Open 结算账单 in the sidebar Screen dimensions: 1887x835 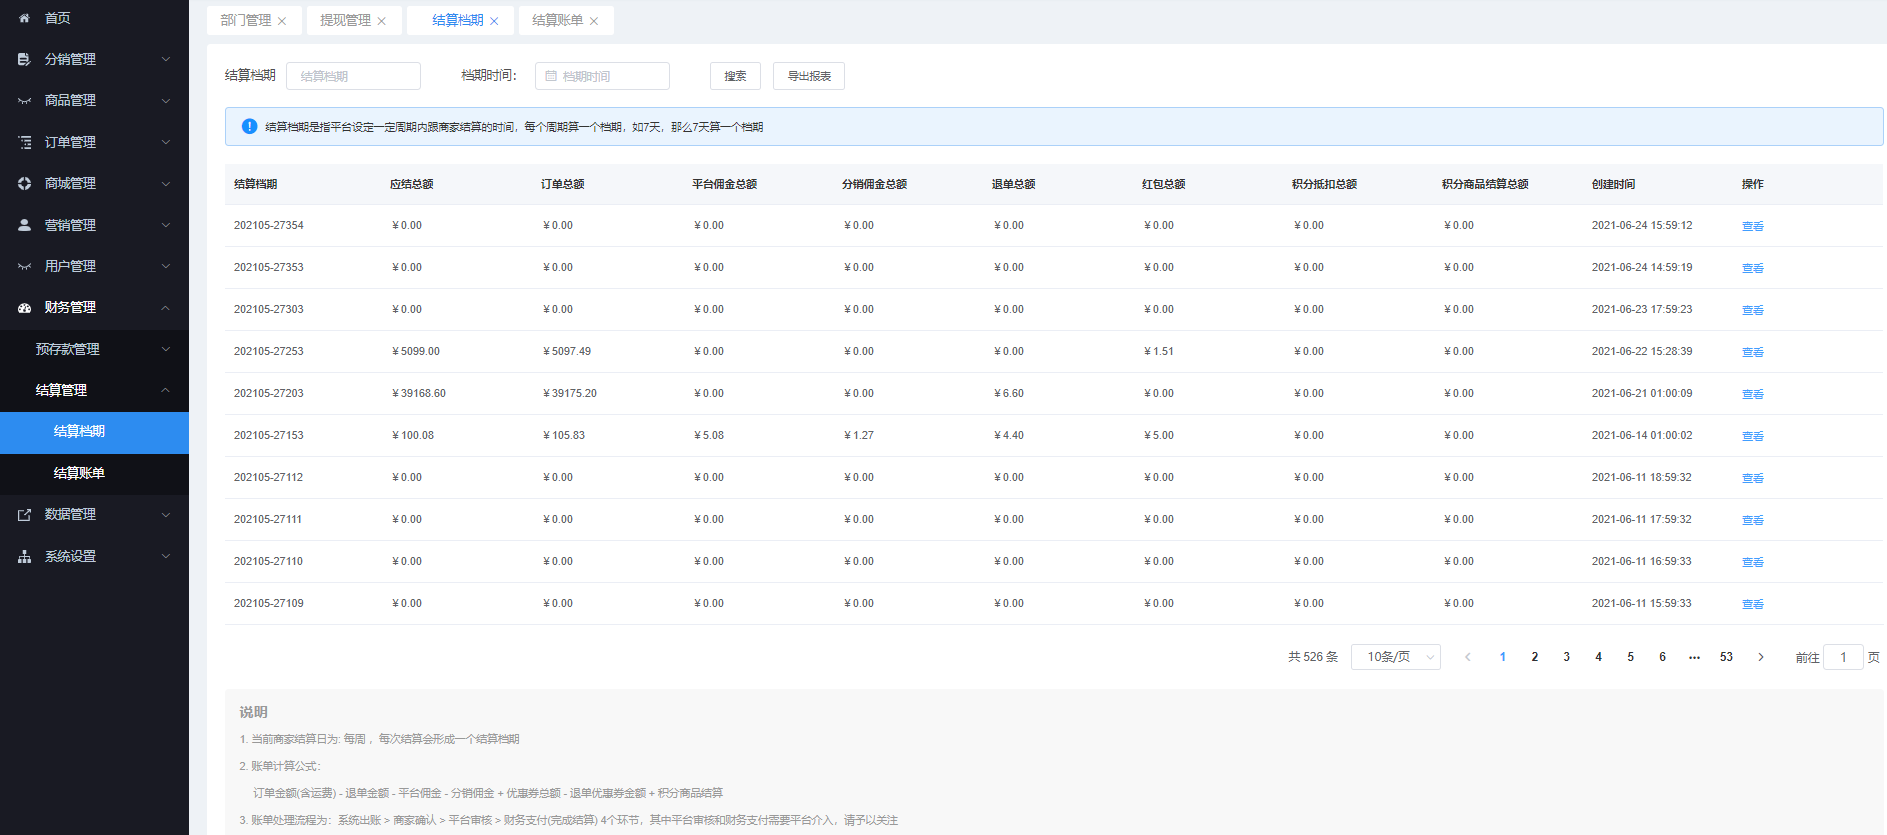[x=79, y=473]
